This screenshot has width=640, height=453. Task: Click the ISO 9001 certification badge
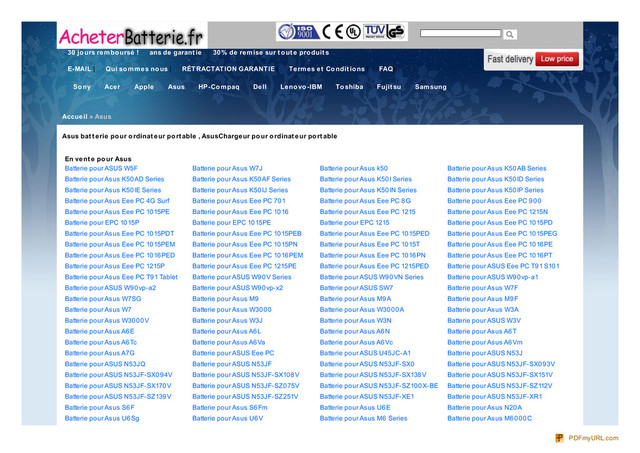[x=298, y=32]
